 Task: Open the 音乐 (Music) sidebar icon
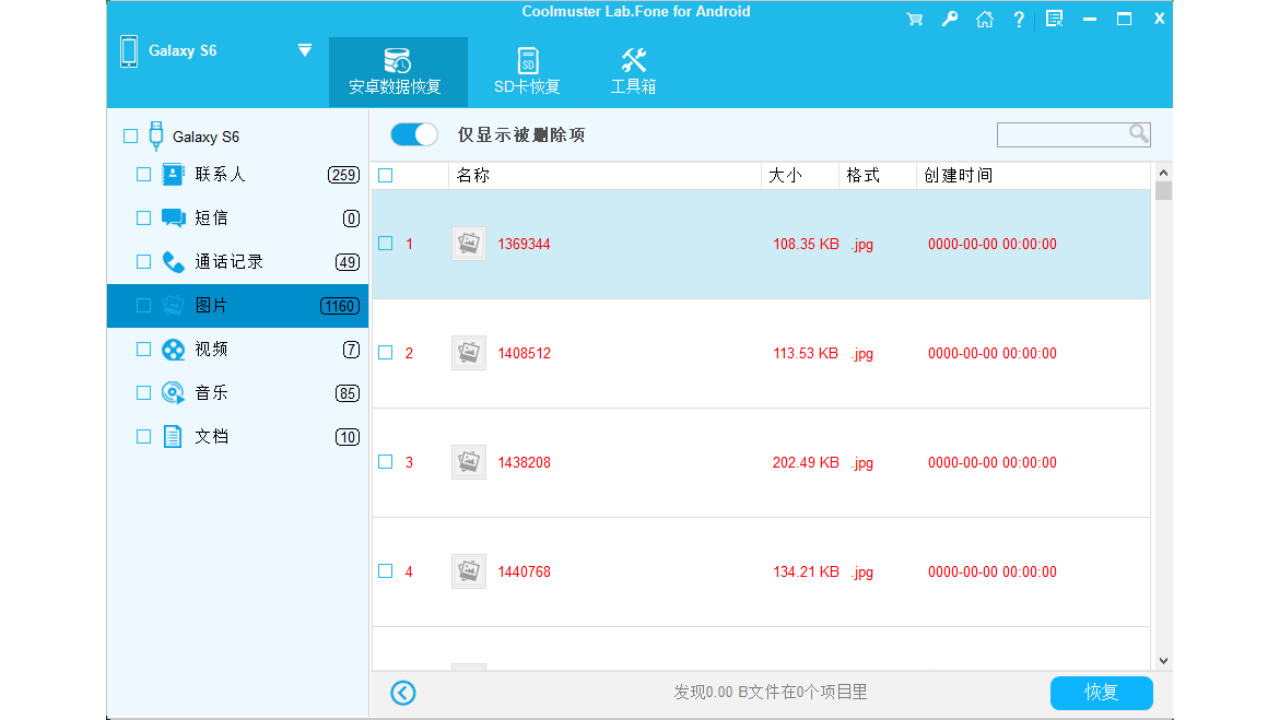[172, 392]
